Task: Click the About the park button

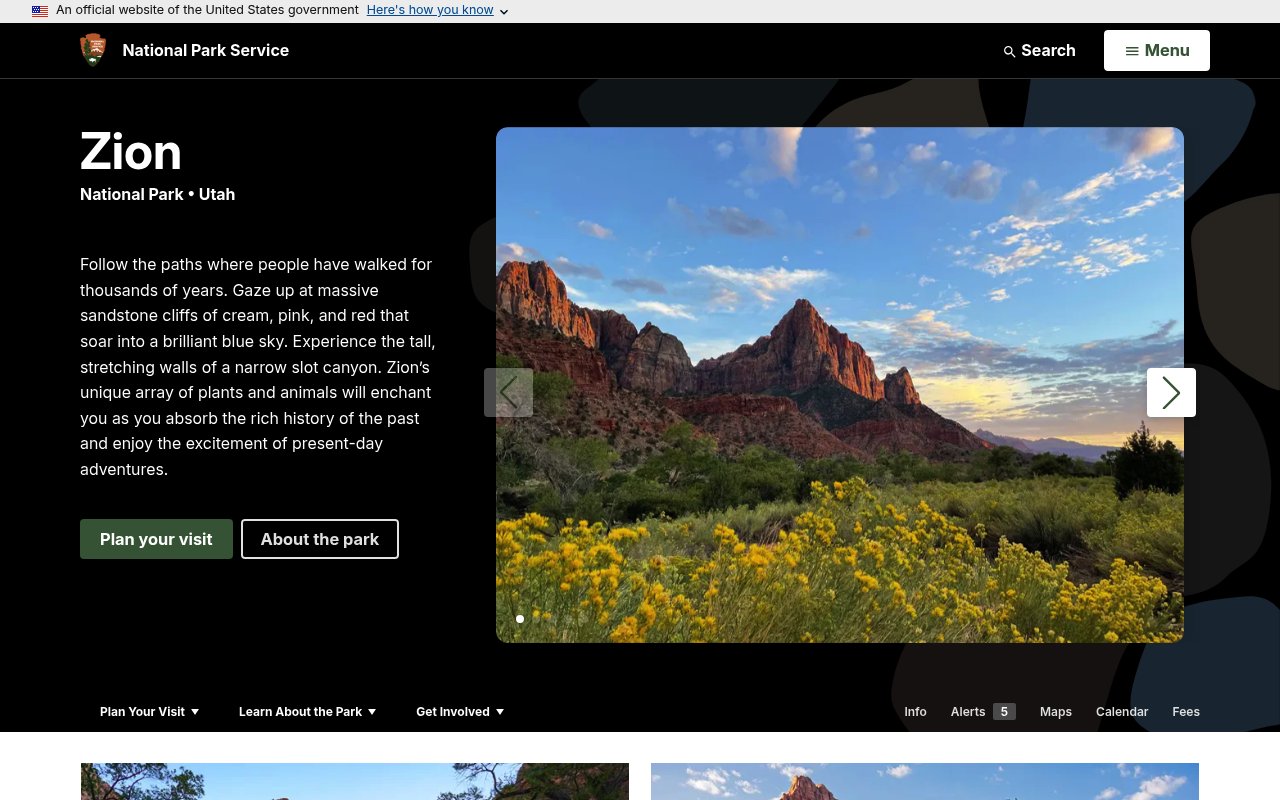Action: (320, 539)
